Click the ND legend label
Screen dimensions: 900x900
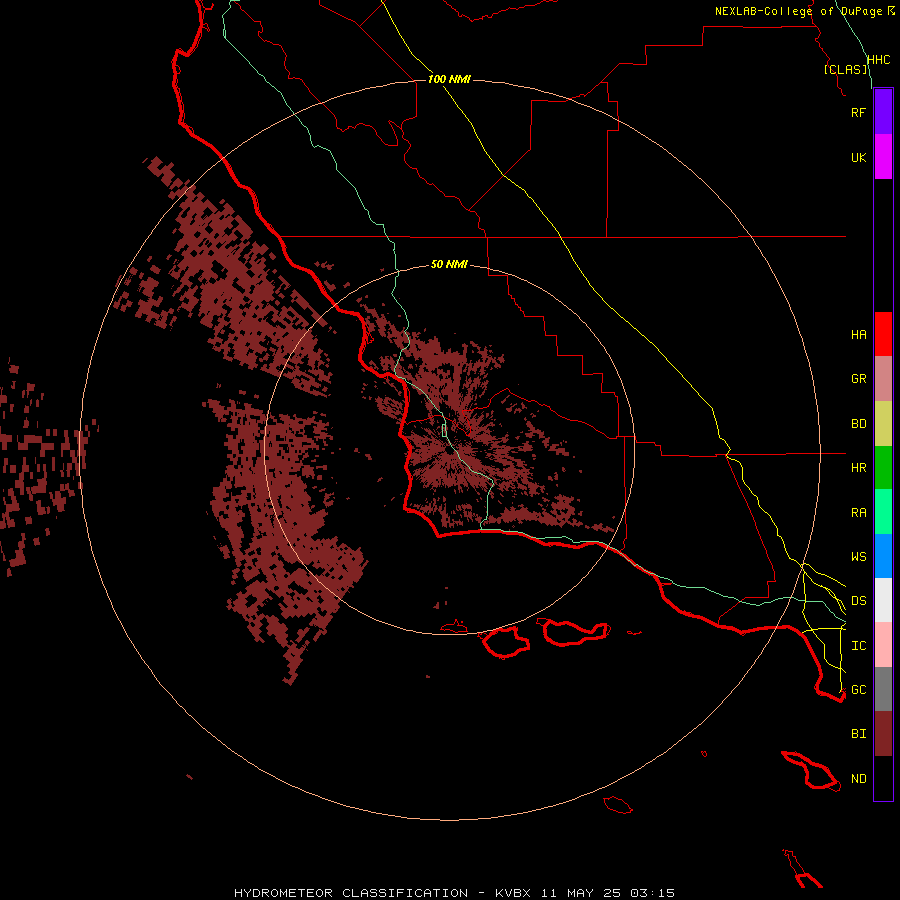tap(858, 779)
